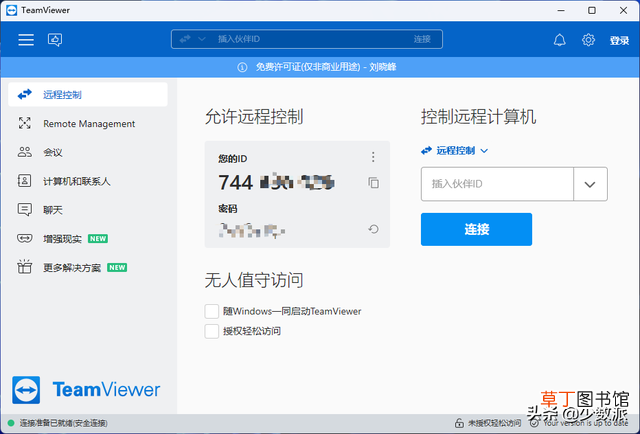Enable 随Windows一同启动TeamViewer checkbox
The width and height of the screenshot is (640, 434).
[x=211, y=311]
